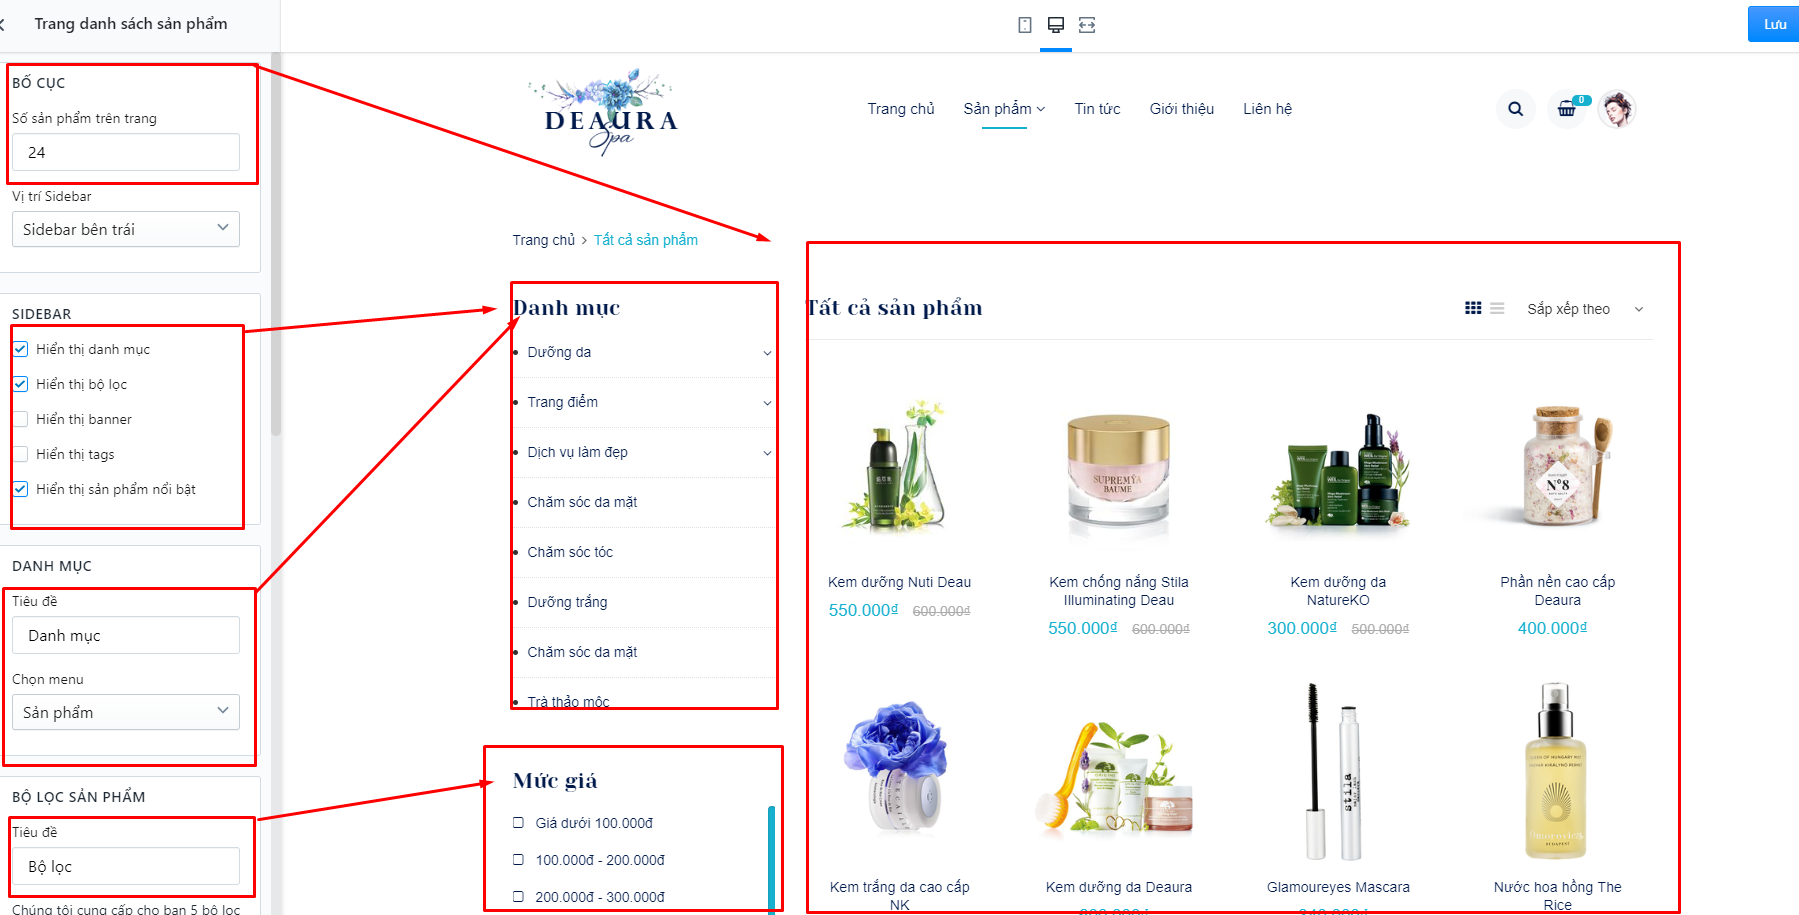This screenshot has height=915, width=1799.
Task: Click the Trang chủ breadcrumb link
Action: tap(544, 240)
